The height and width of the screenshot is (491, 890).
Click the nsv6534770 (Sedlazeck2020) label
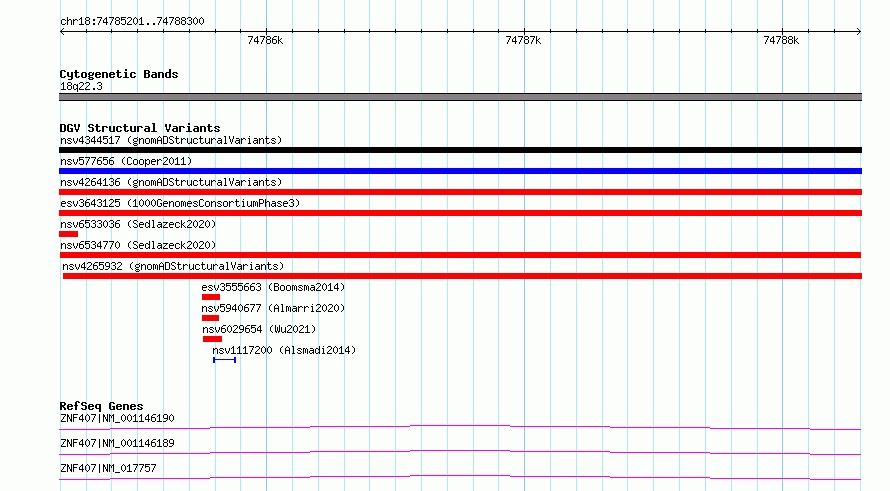(138, 245)
